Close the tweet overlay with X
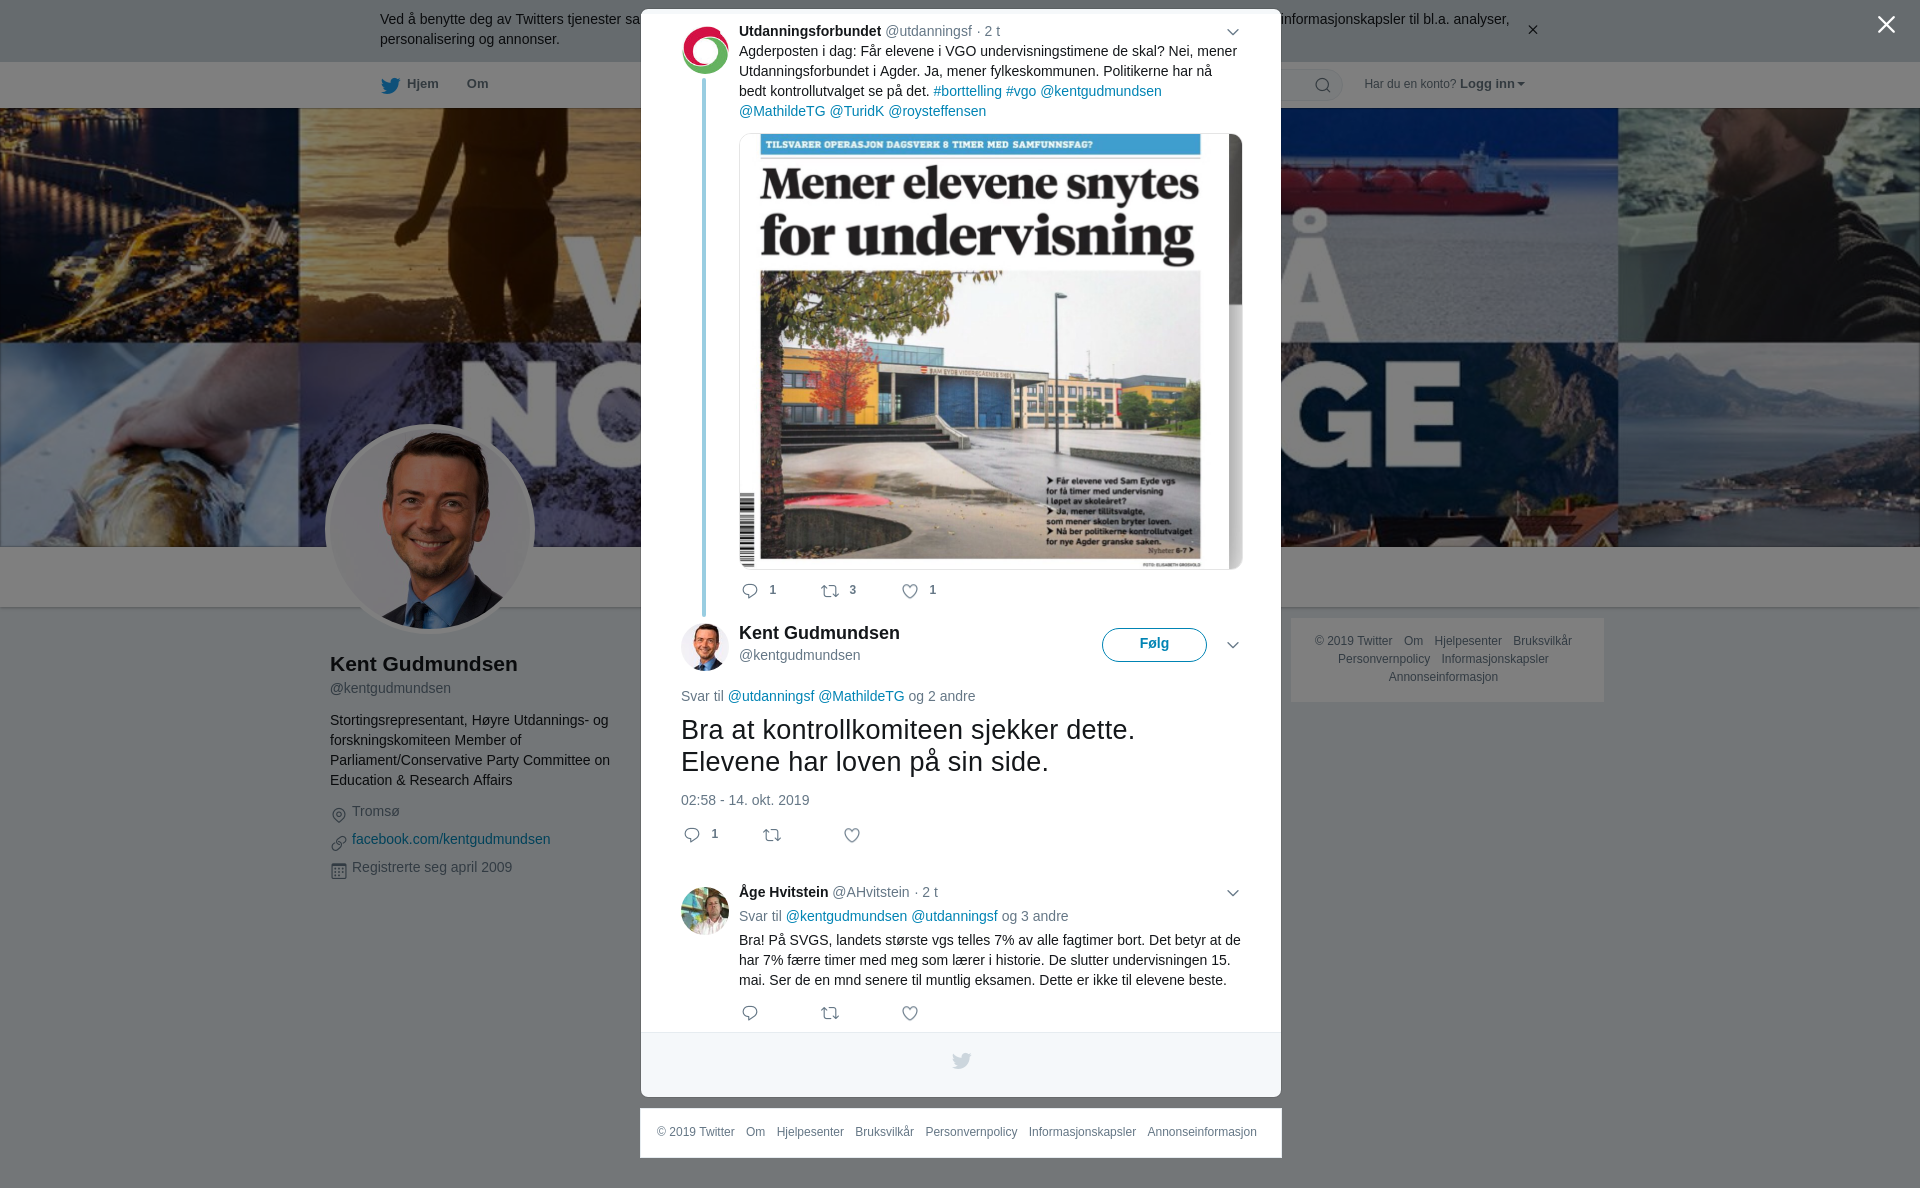The height and width of the screenshot is (1188, 1920). click(x=1886, y=25)
